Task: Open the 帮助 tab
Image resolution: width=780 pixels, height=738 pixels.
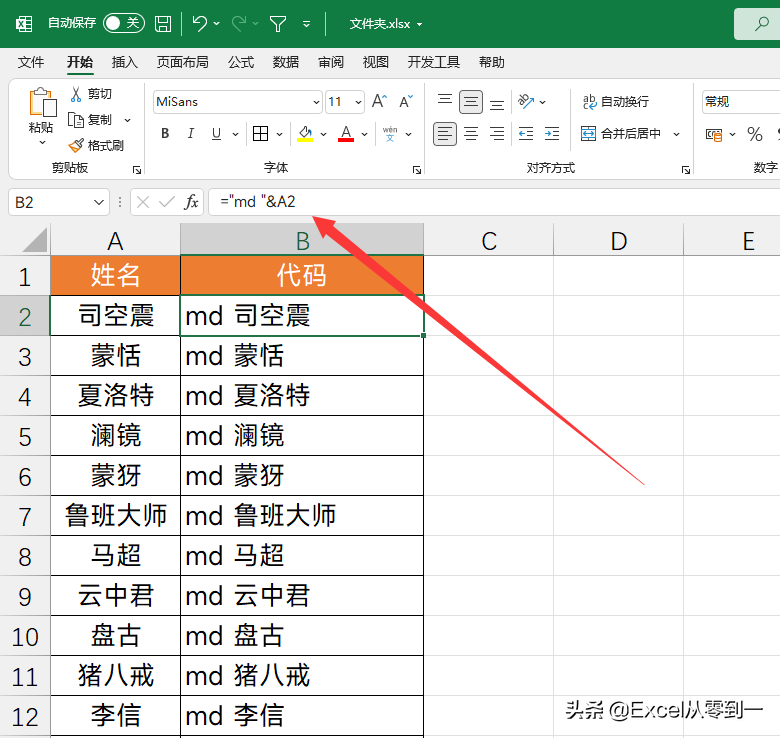Action: click(491, 62)
